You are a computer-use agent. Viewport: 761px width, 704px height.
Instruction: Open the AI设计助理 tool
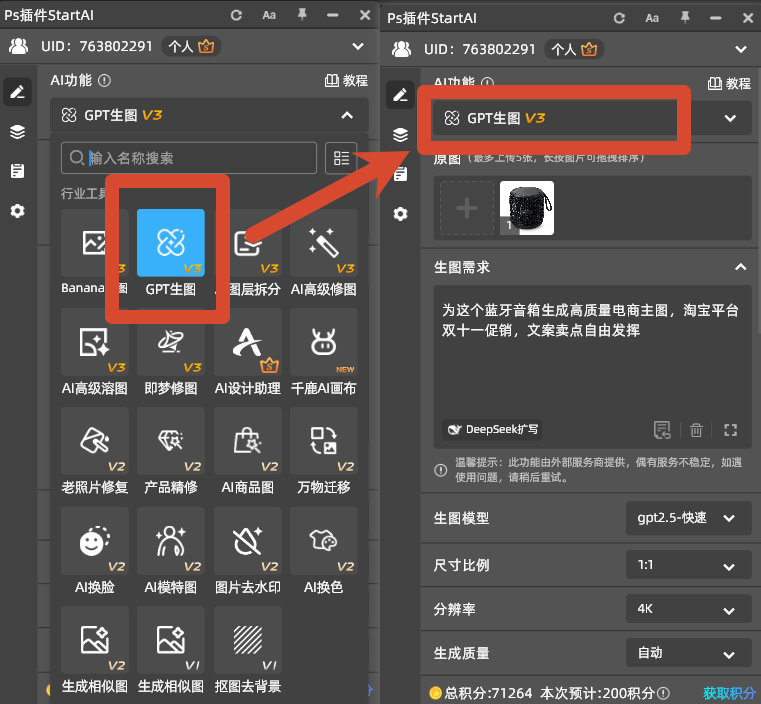pyautogui.click(x=248, y=342)
